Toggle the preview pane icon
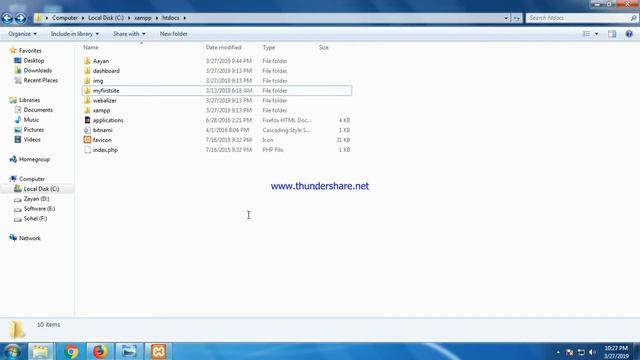Screen dimensions: 640x360 [612, 34]
